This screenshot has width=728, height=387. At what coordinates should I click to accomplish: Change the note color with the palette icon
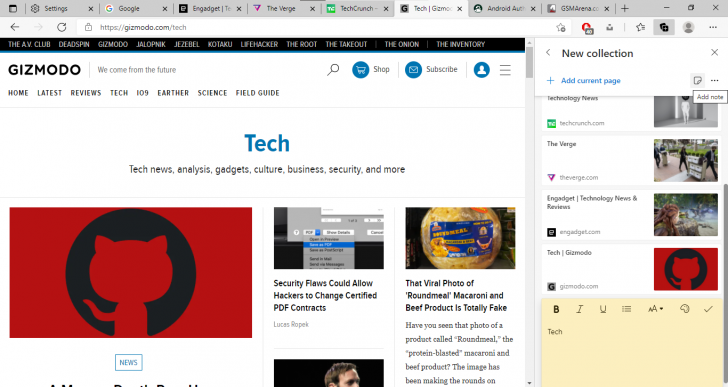pos(684,309)
